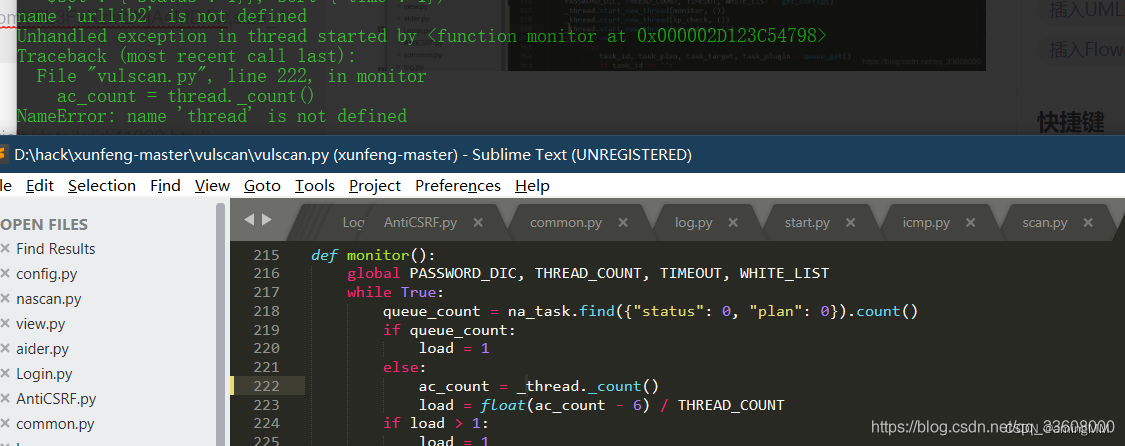Click the 'global PASSWORD_DIC' line
Viewport: 1125px width, 446px height.
(x=588, y=273)
